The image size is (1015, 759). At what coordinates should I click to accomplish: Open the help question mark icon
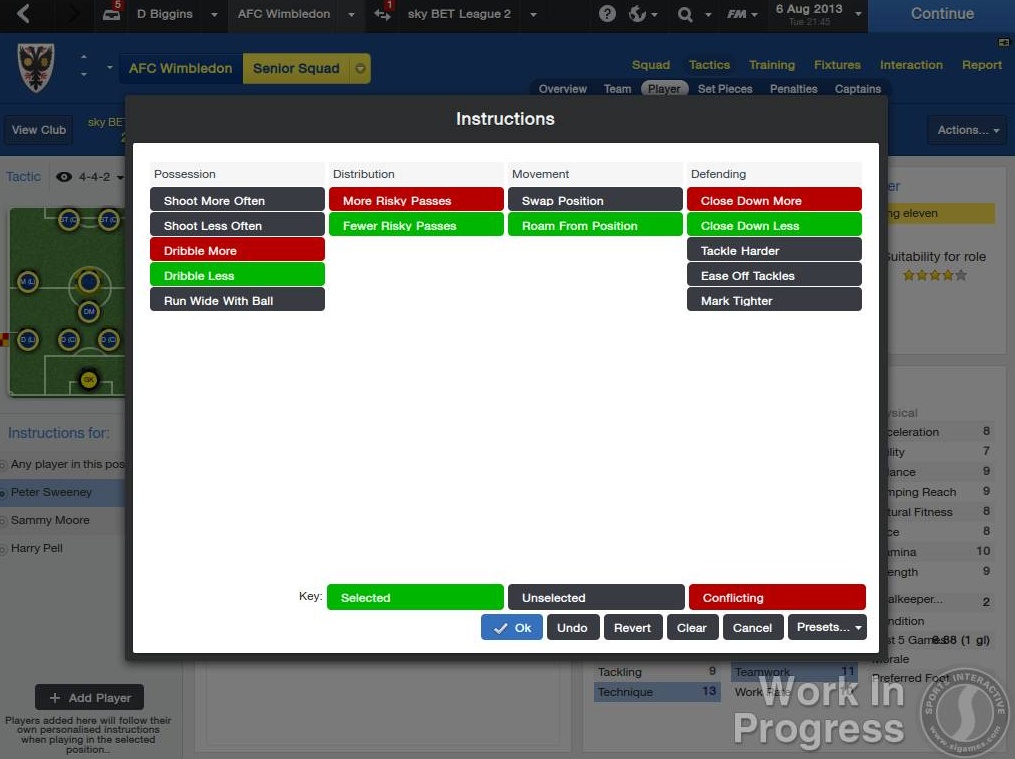[607, 14]
